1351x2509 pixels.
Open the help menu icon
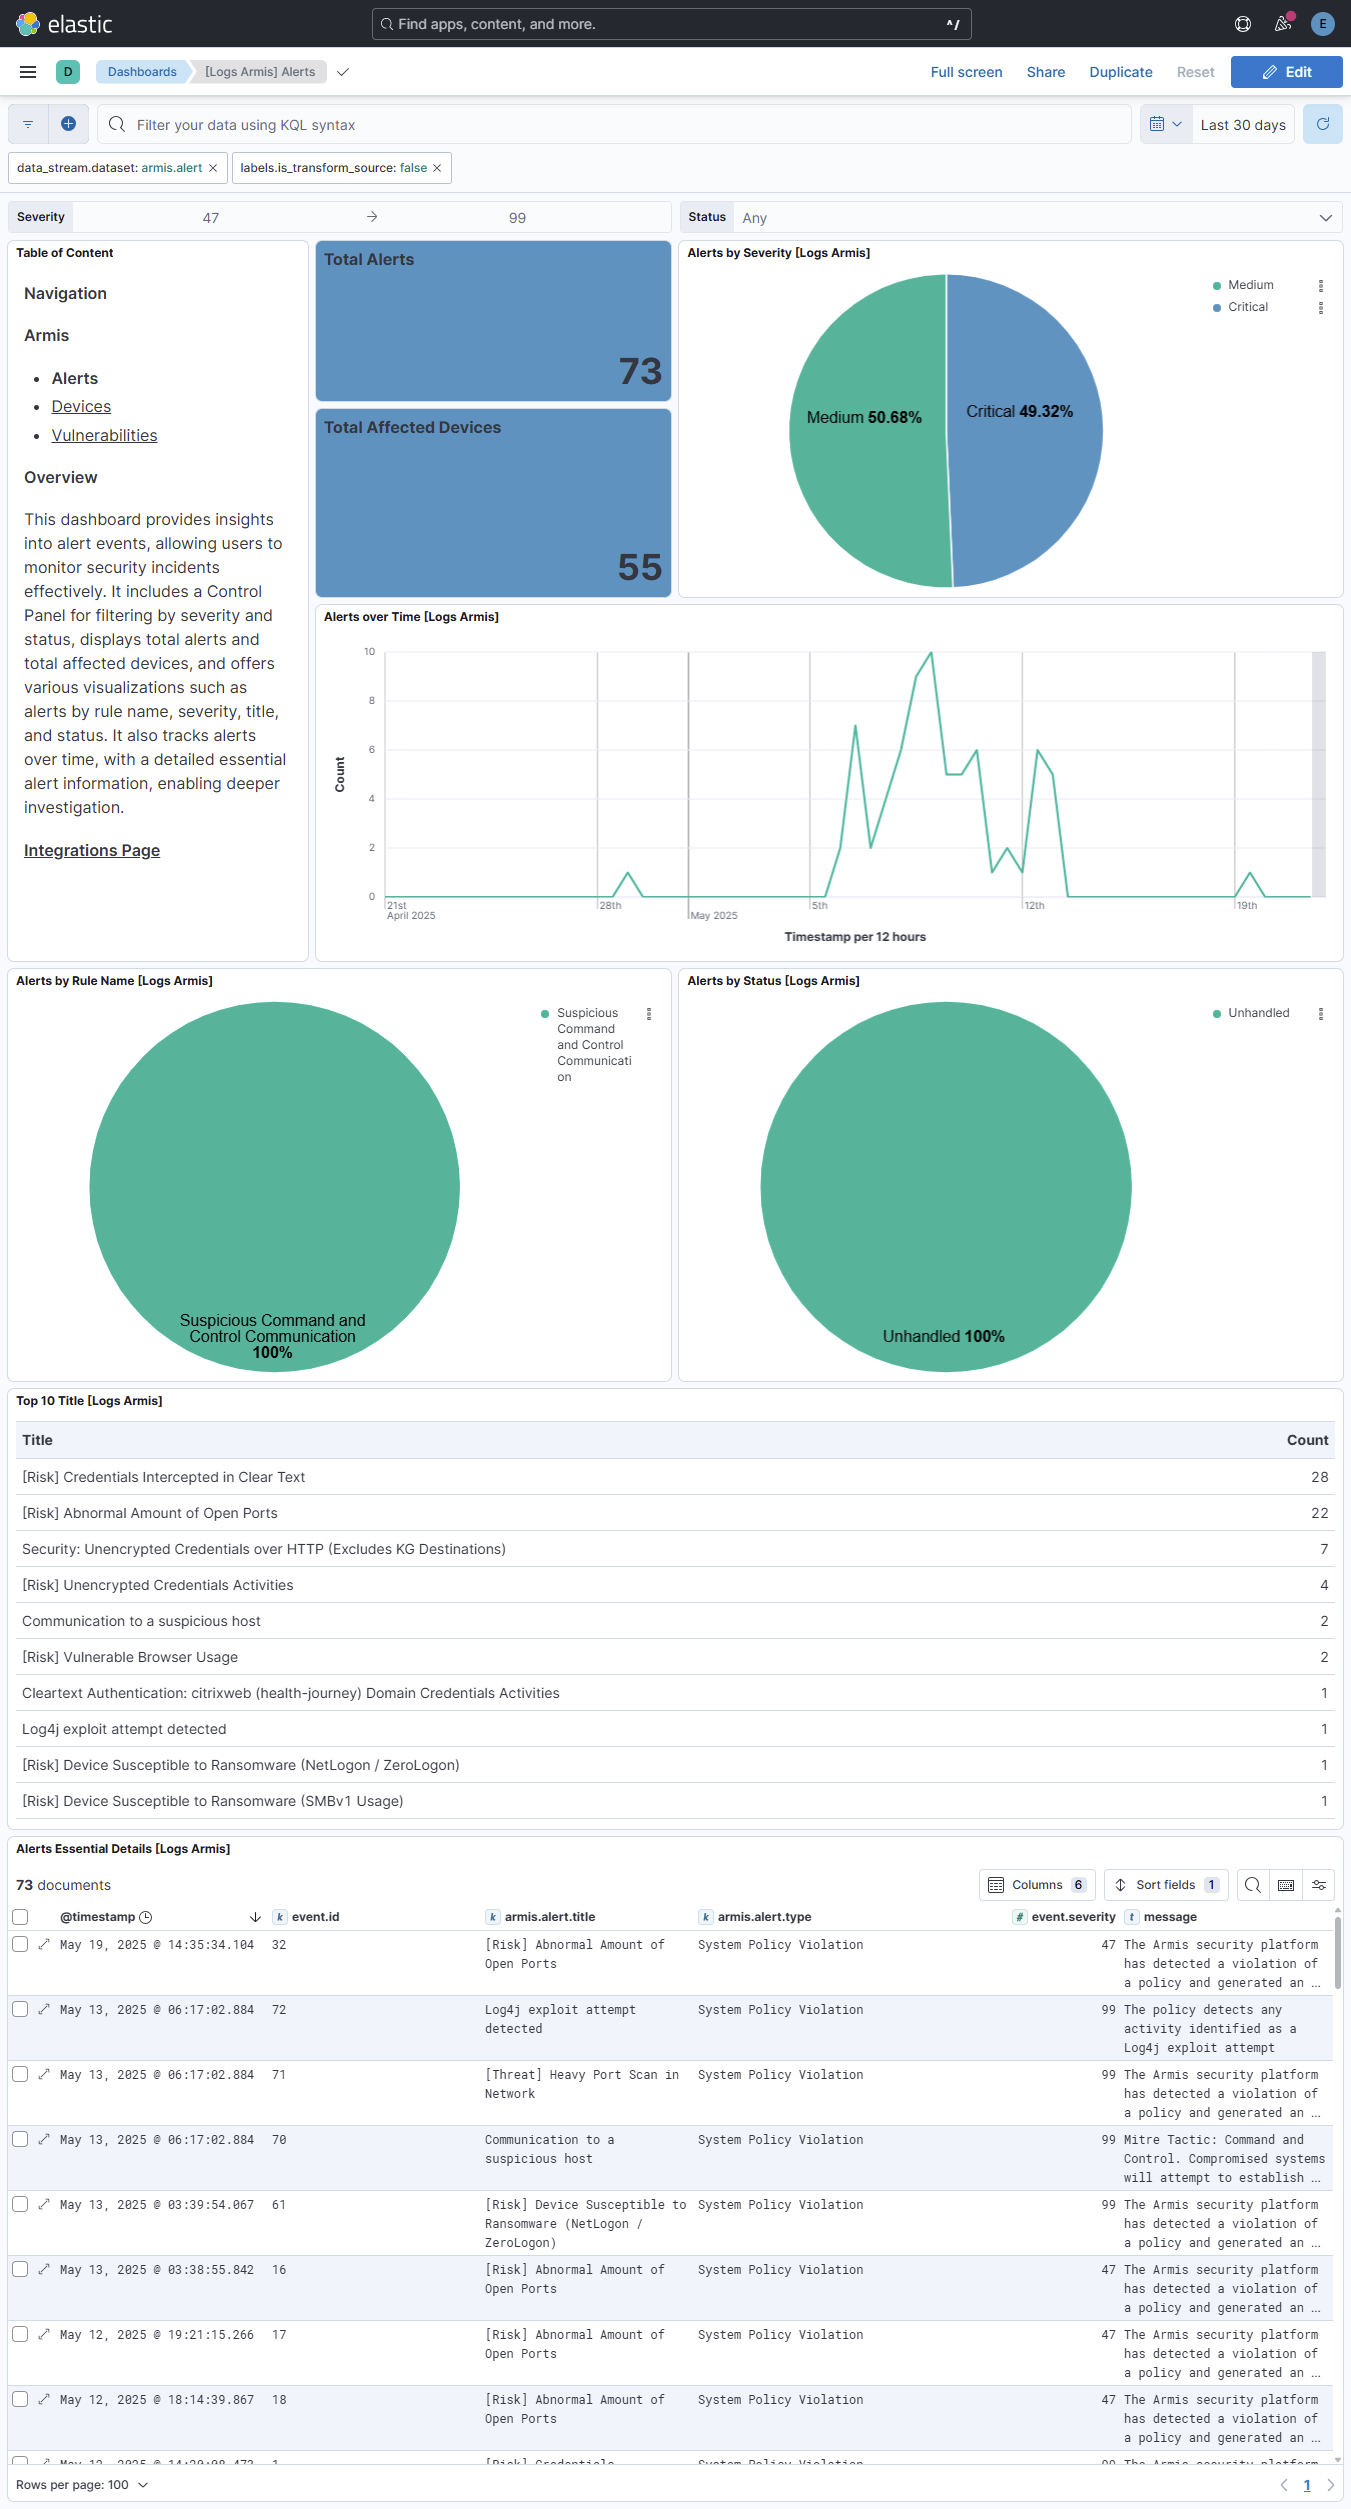(1243, 24)
